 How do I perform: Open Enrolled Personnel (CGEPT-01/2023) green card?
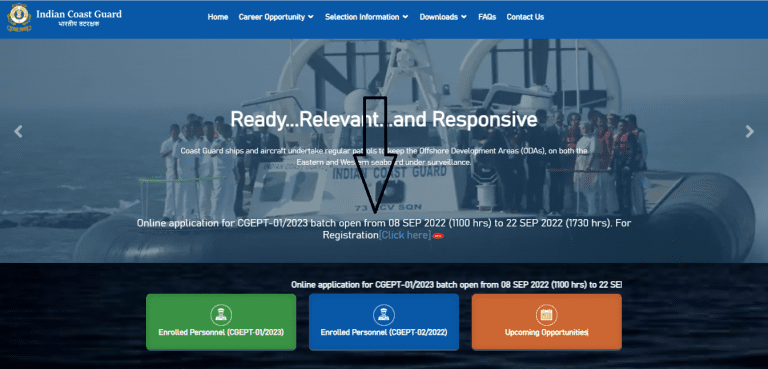pyautogui.click(x=221, y=321)
